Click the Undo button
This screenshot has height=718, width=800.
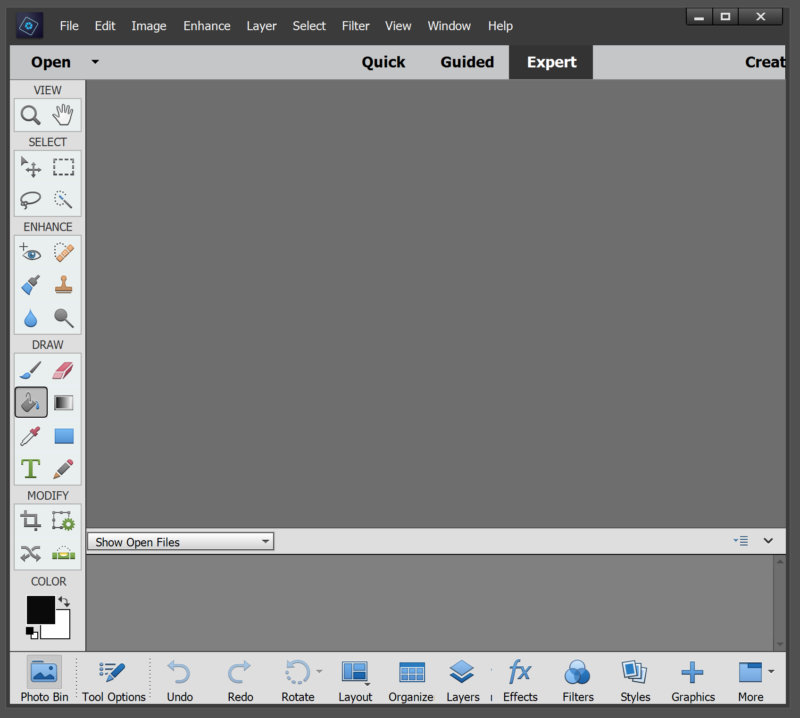coord(180,679)
